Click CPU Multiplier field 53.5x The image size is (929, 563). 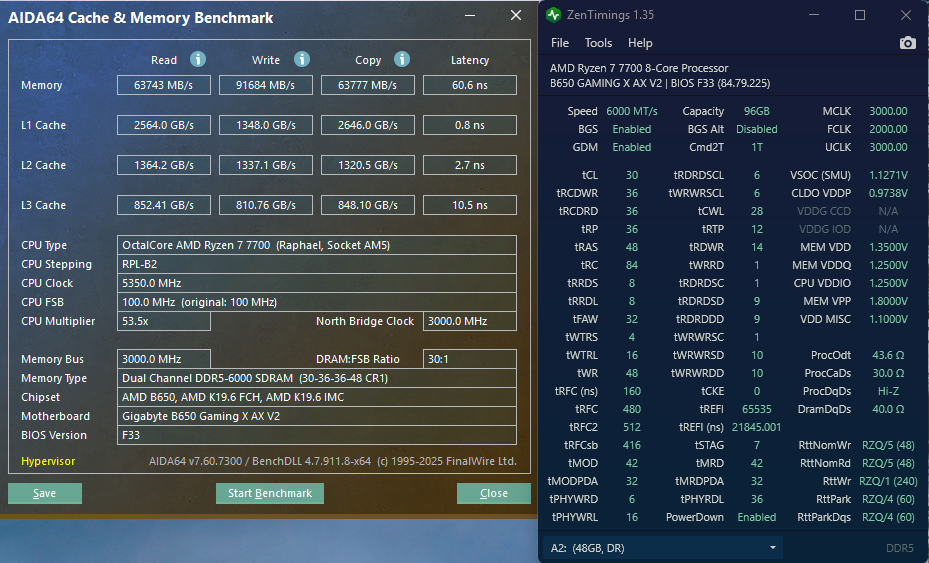pos(164,321)
